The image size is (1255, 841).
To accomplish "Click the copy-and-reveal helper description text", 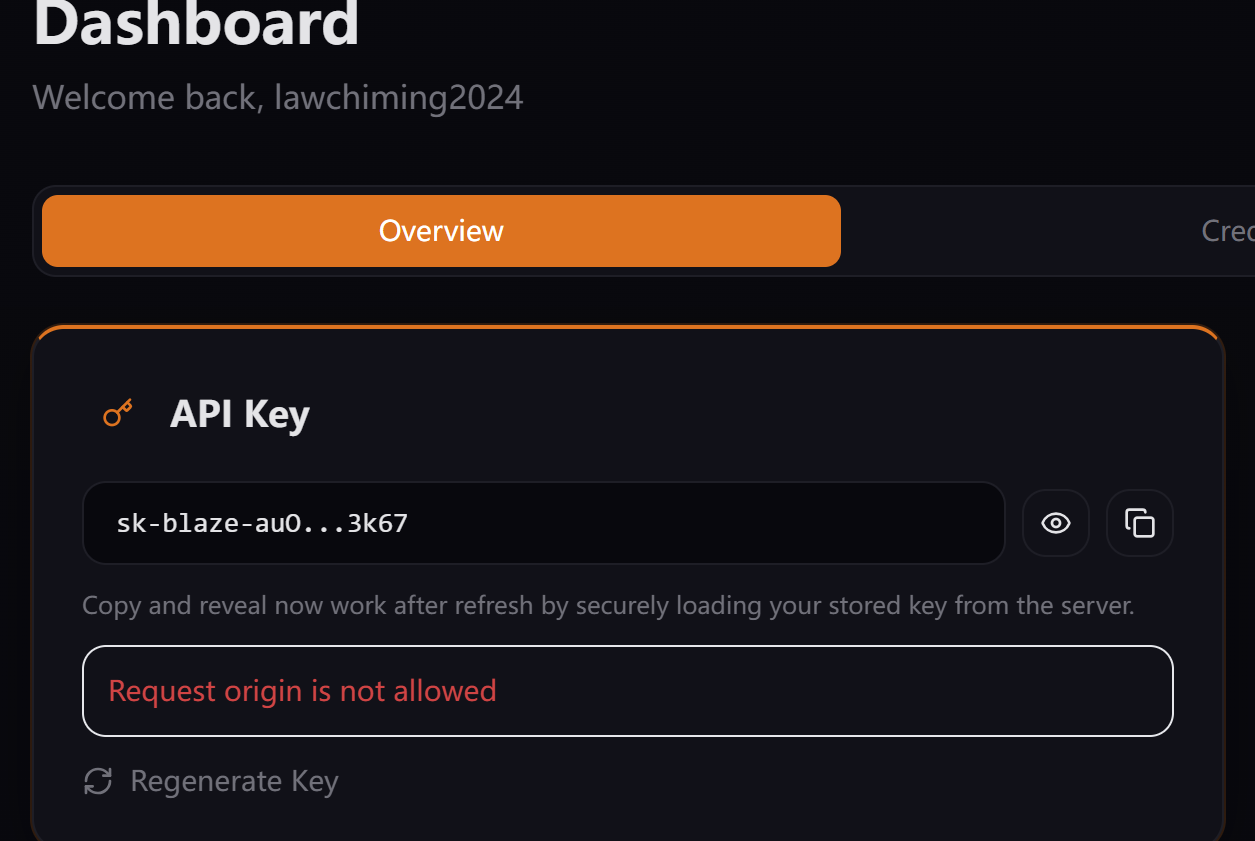I will click(608, 606).
